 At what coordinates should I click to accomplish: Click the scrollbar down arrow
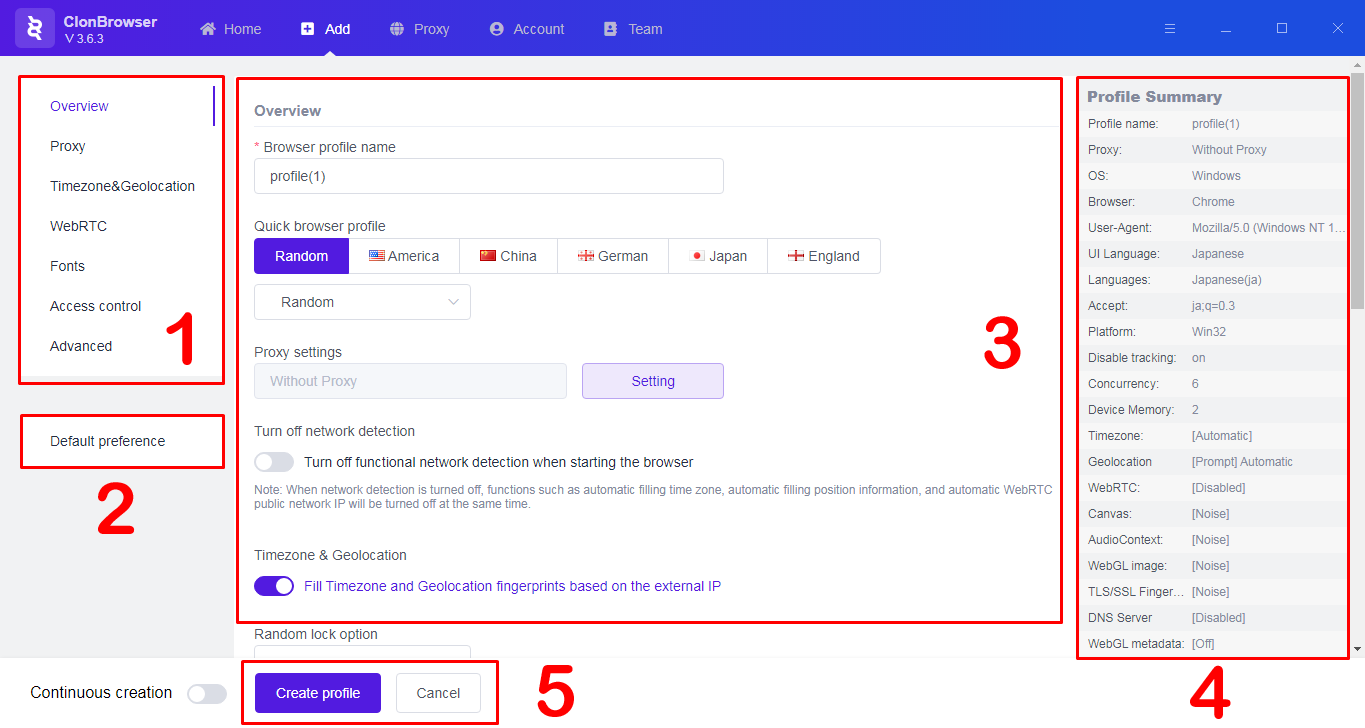pos(1357,649)
